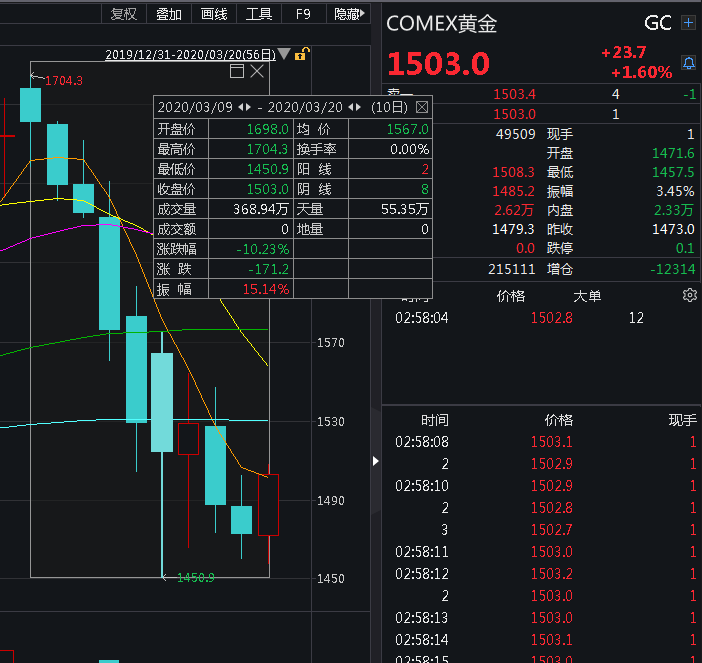702x663 pixels.
Task: Click 涨跌幅 value -10.23%
Action: click(263, 249)
